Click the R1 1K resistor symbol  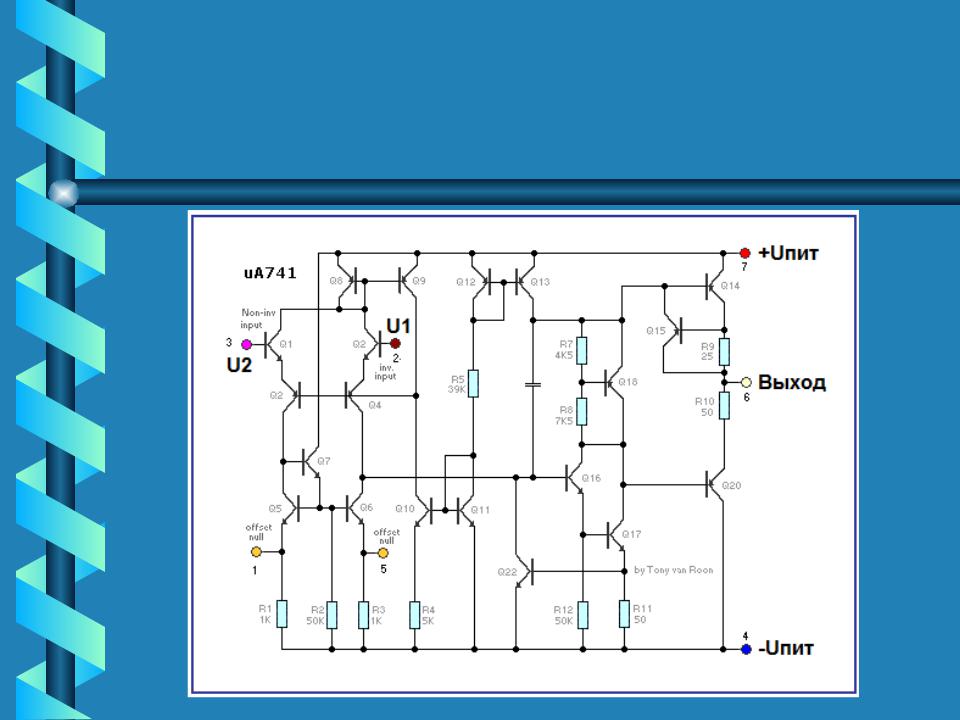click(282, 614)
